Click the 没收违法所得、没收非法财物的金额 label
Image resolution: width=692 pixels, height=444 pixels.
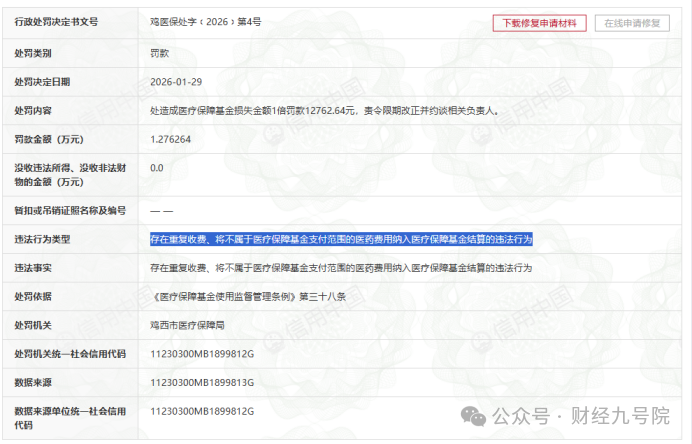(x=70, y=175)
